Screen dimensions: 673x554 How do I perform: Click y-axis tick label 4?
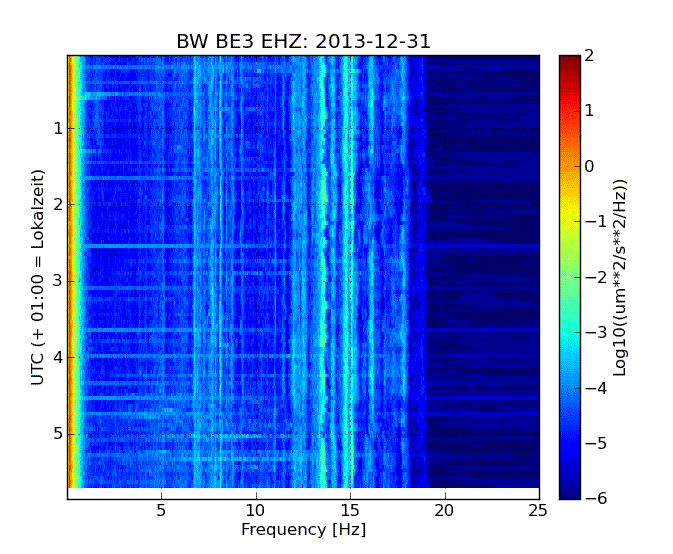58,357
